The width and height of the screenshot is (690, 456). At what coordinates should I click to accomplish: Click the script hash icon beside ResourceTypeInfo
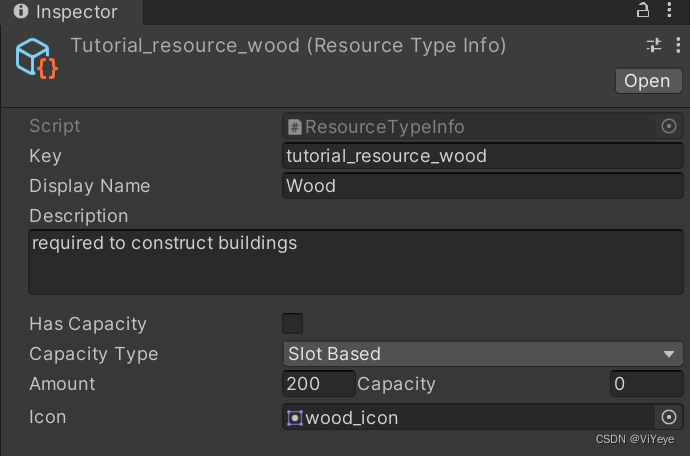pyautogui.click(x=295, y=127)
